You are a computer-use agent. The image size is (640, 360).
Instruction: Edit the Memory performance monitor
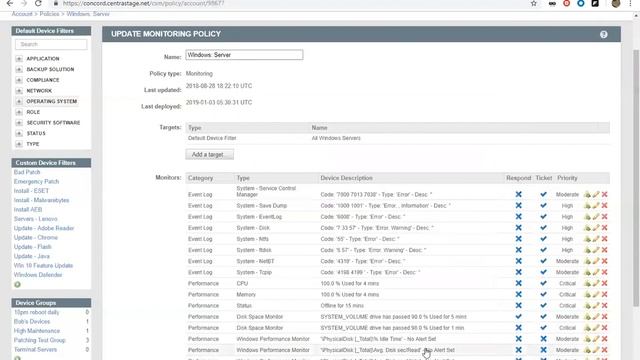click(596, 294)
